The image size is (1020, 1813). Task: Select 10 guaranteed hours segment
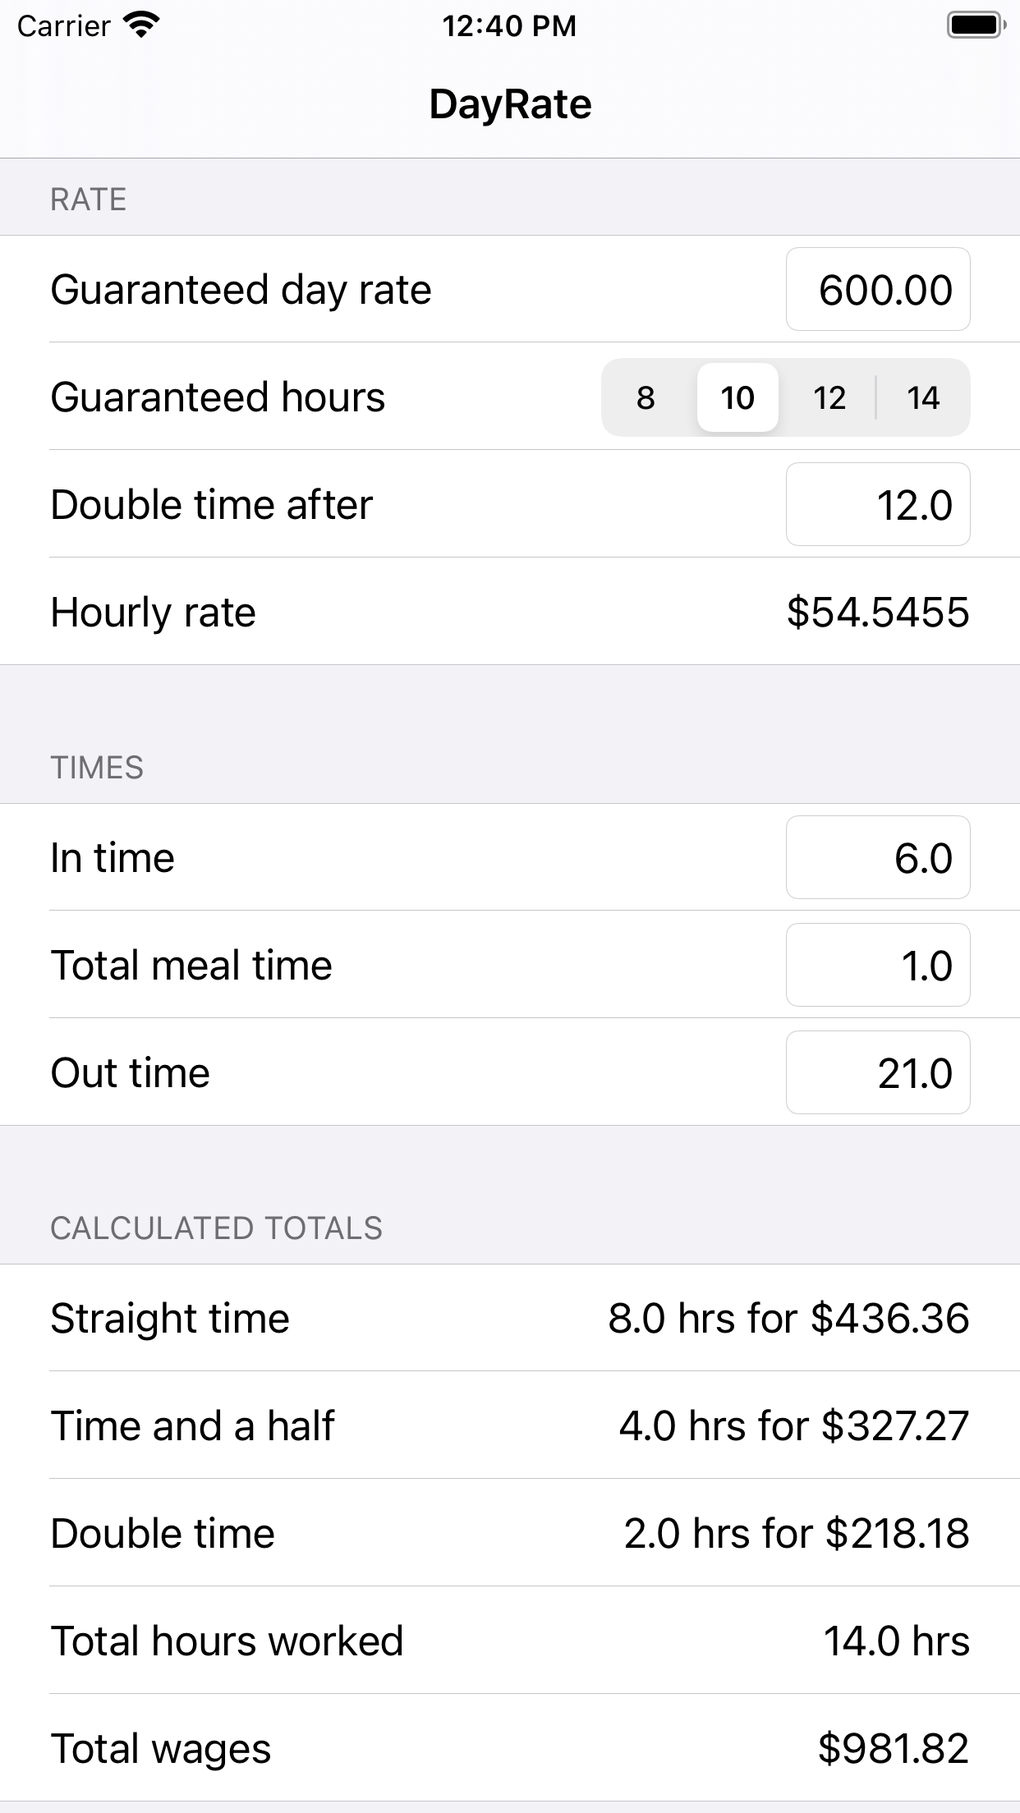pos(738,398)
